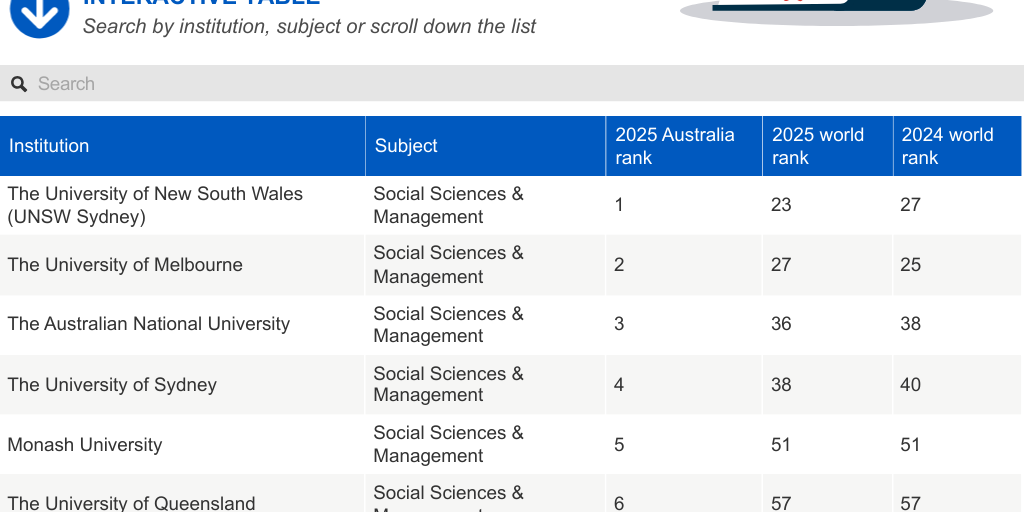Click Sydney's 2025 world rank 38
The image size is (1024, 512).
click(781, 385)
